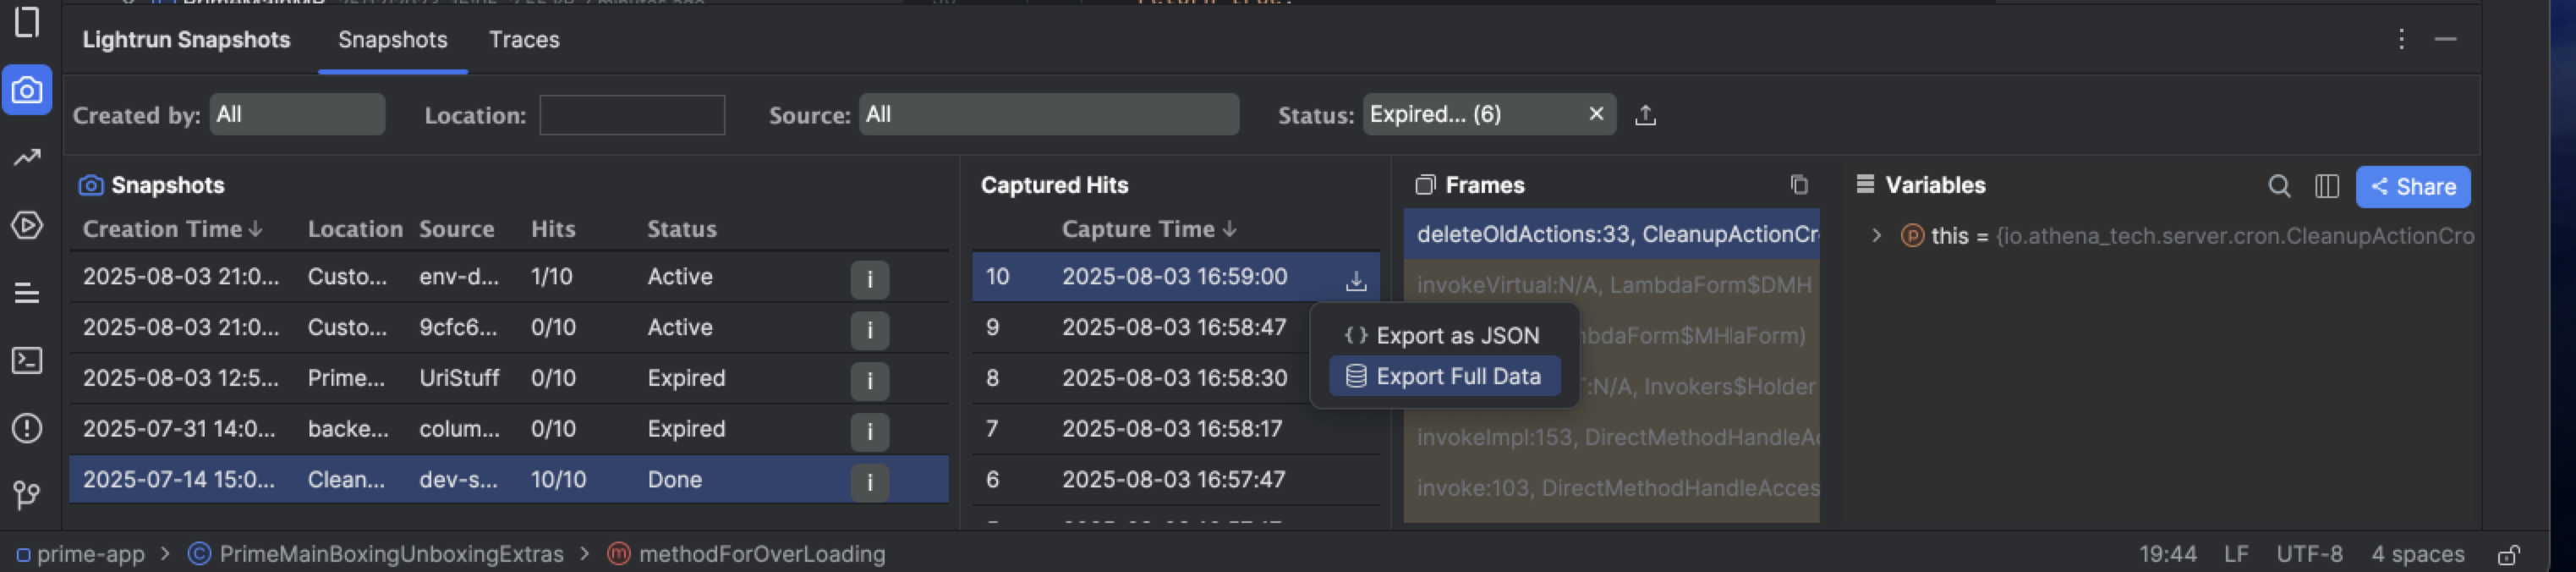Click download icon on captured hit 10
2576x572 pixels.
tap(1355, 280)
